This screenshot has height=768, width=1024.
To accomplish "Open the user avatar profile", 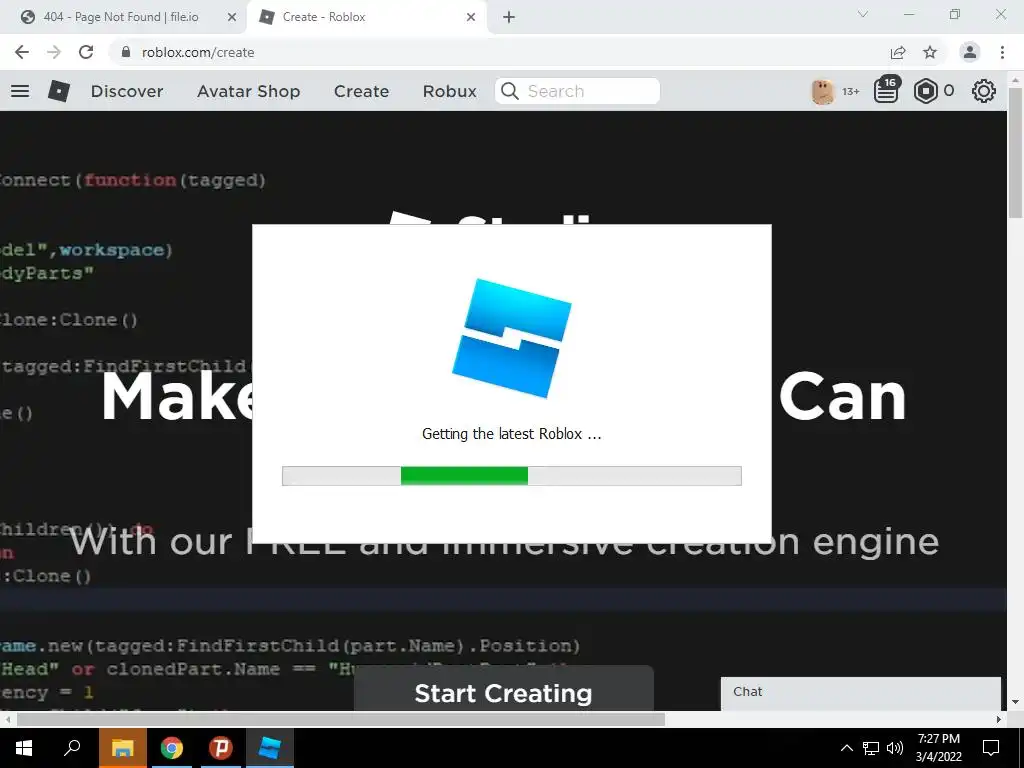I will click(822, 91).
